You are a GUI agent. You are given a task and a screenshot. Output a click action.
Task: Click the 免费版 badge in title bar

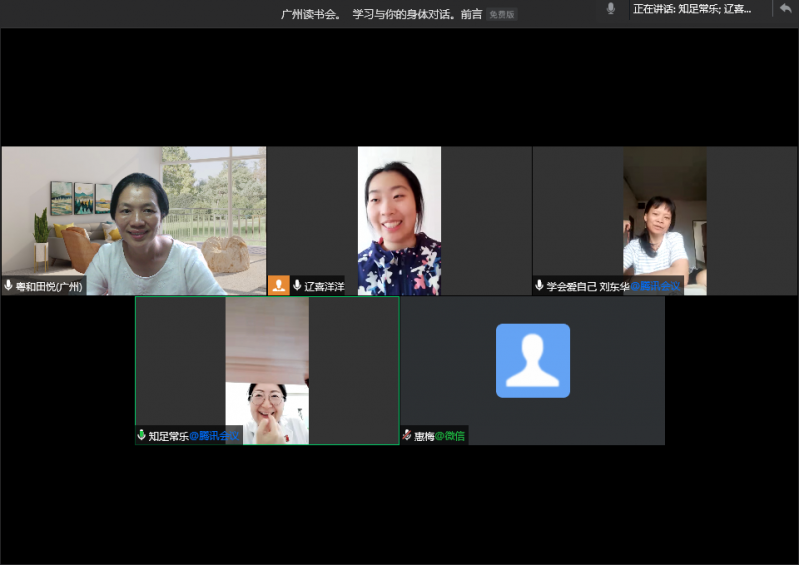[x=501, y=15]
